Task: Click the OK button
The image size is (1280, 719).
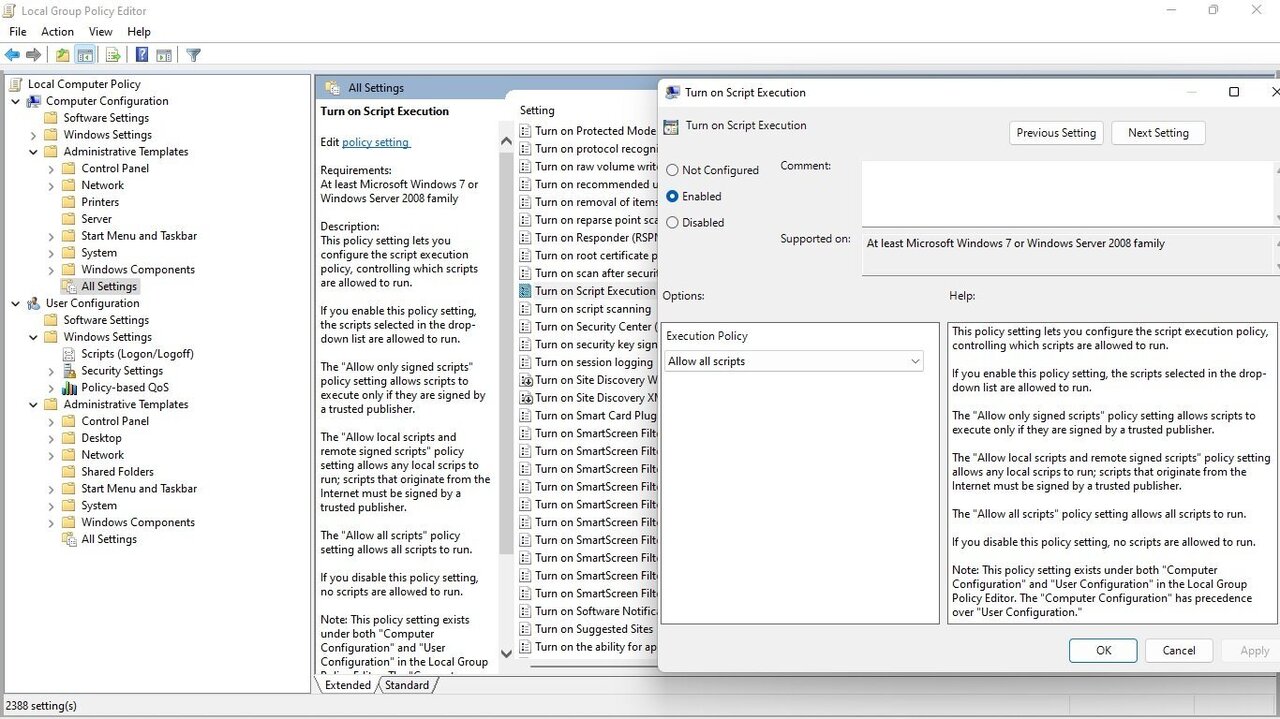Action: [1102, 650]
